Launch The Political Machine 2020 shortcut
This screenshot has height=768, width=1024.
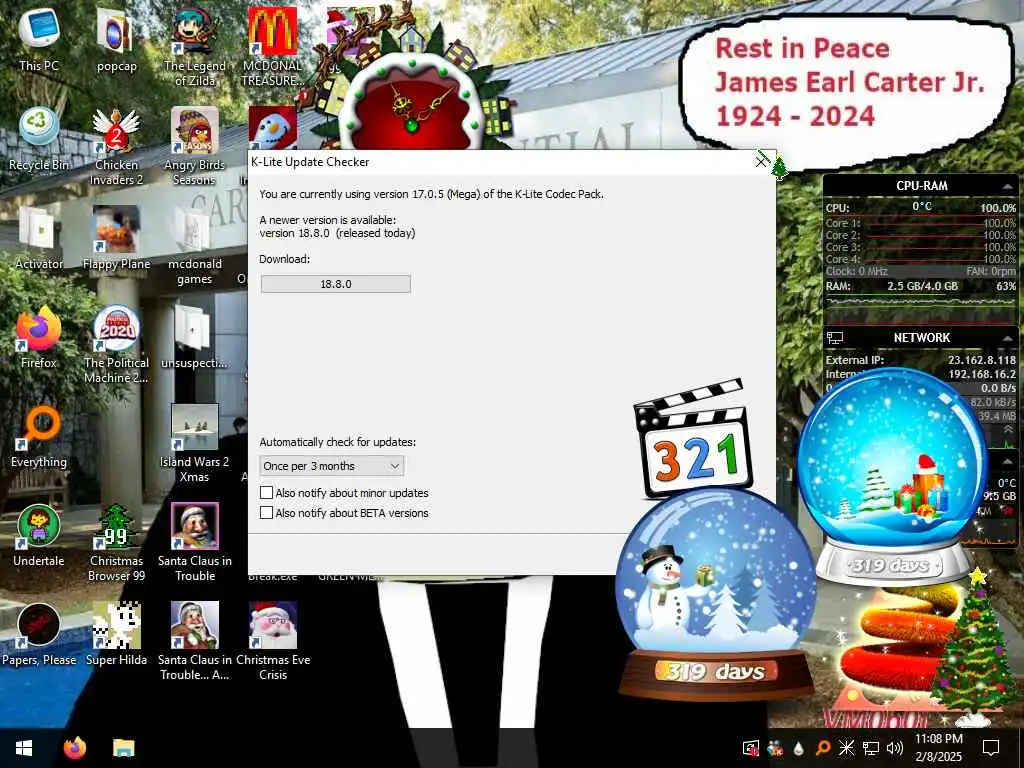(x=116, y=345)
